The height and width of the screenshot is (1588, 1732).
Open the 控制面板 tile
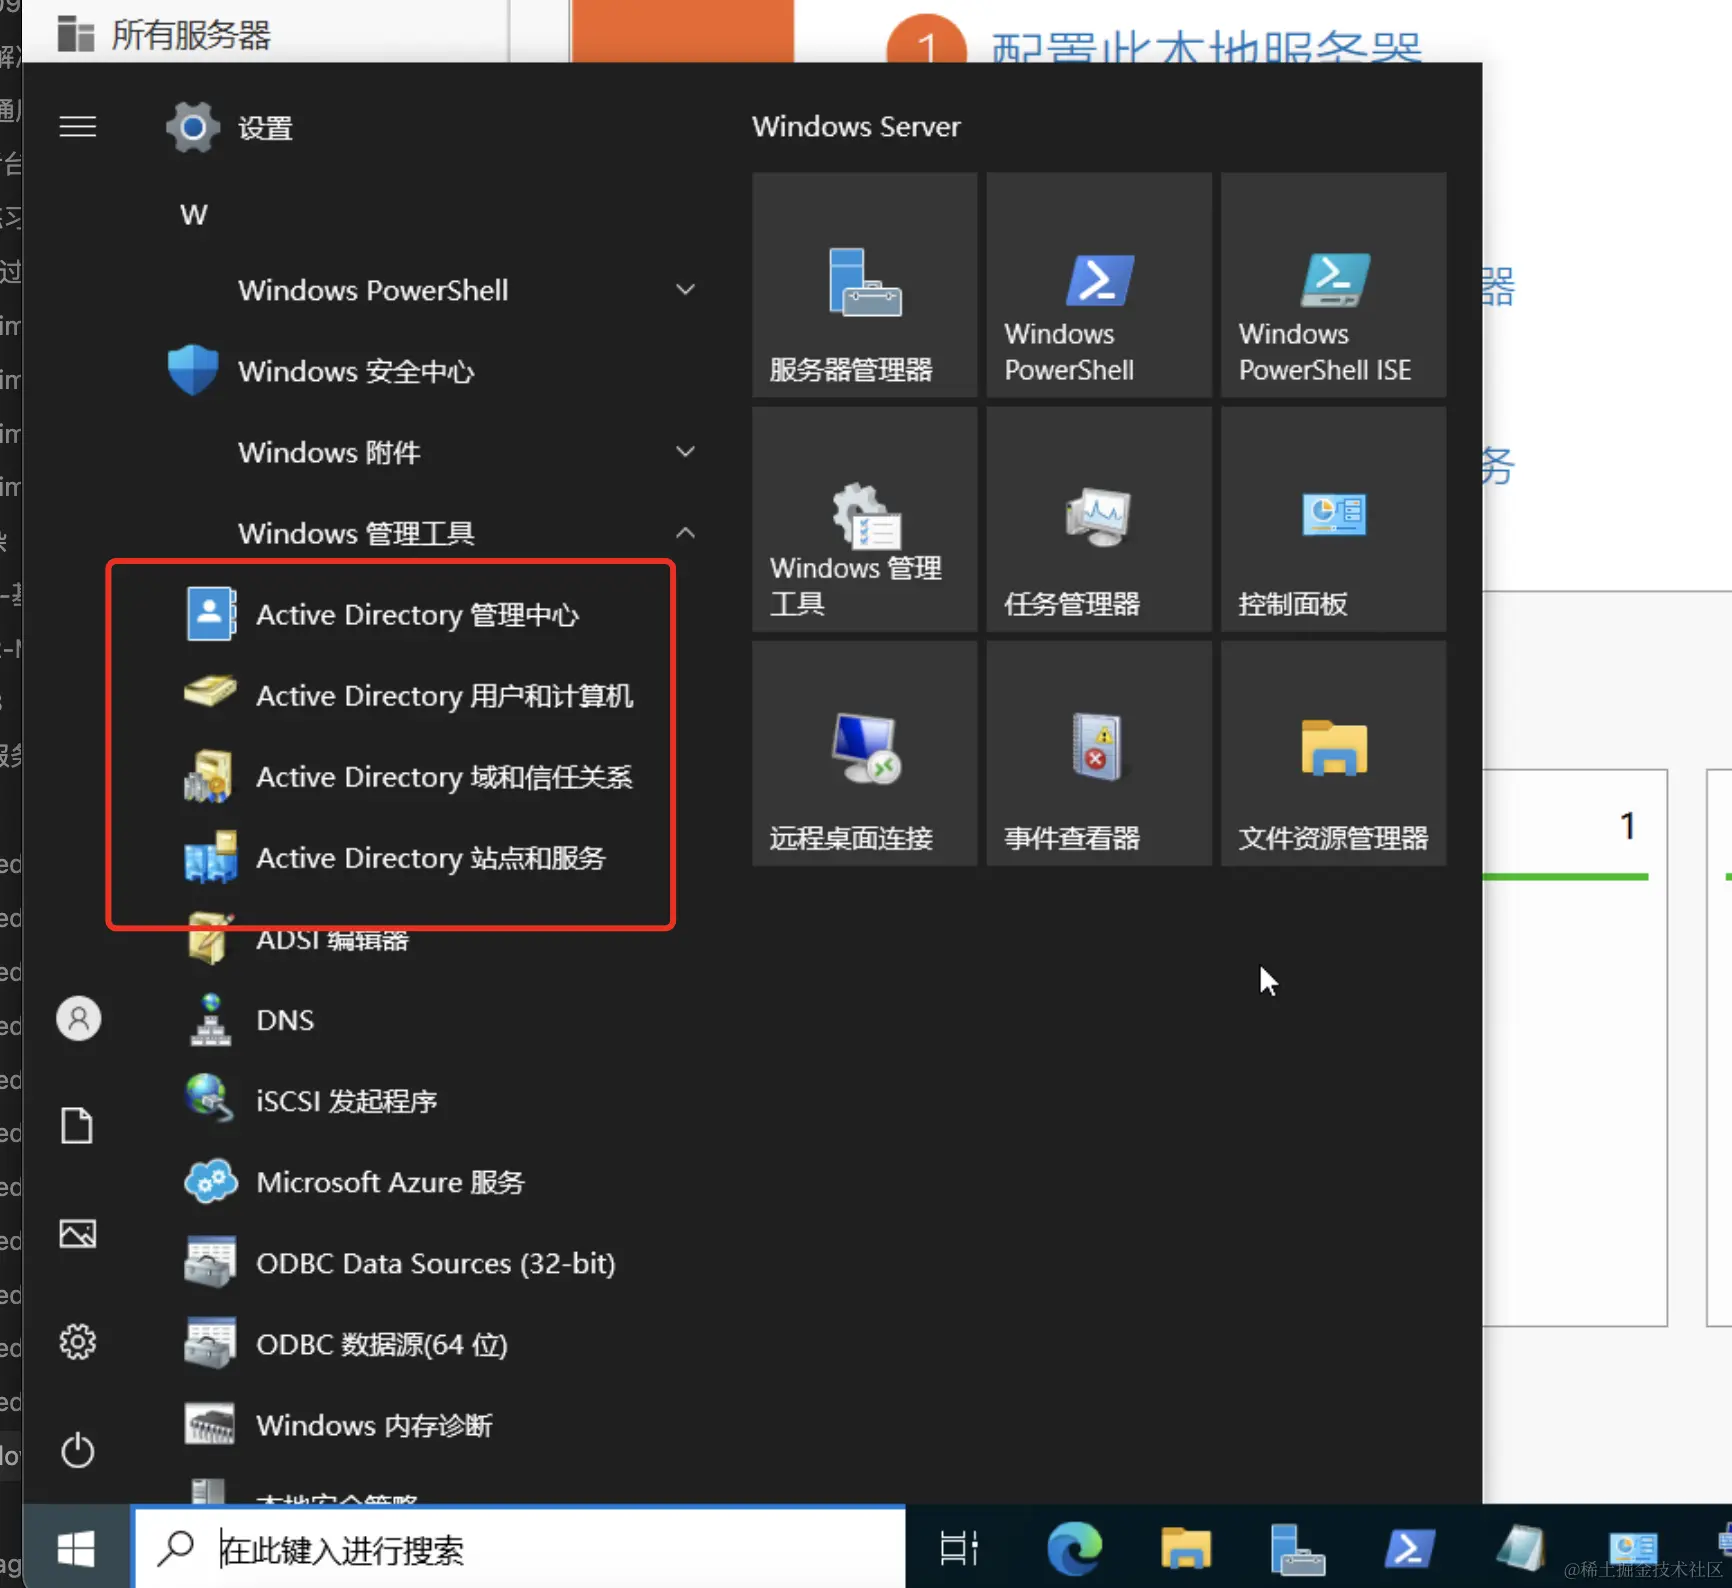coord(1333,519)
